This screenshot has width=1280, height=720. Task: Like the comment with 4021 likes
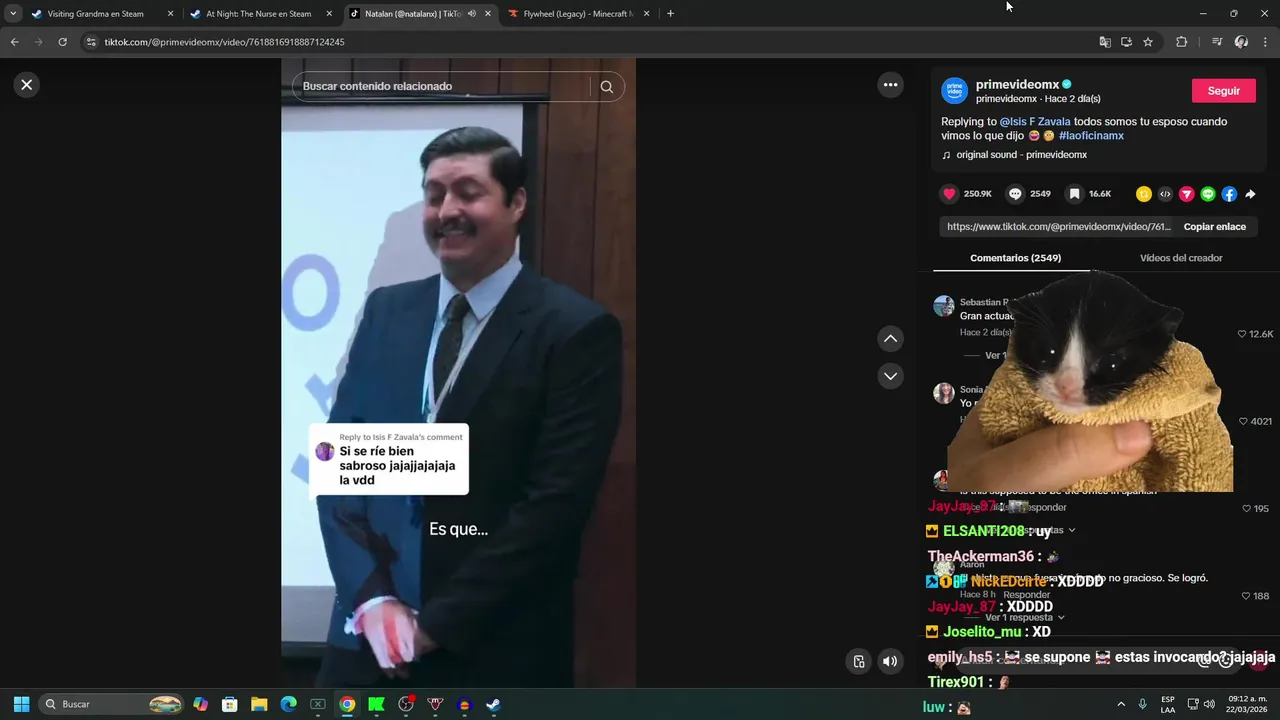[x=1243, y=421]
